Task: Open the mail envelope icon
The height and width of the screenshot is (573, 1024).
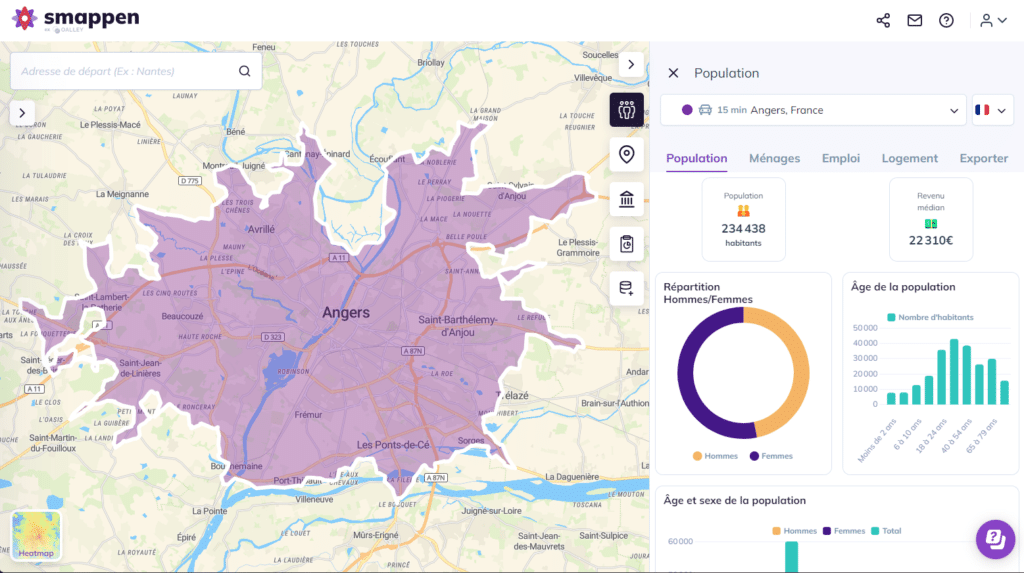Action: 914,20
